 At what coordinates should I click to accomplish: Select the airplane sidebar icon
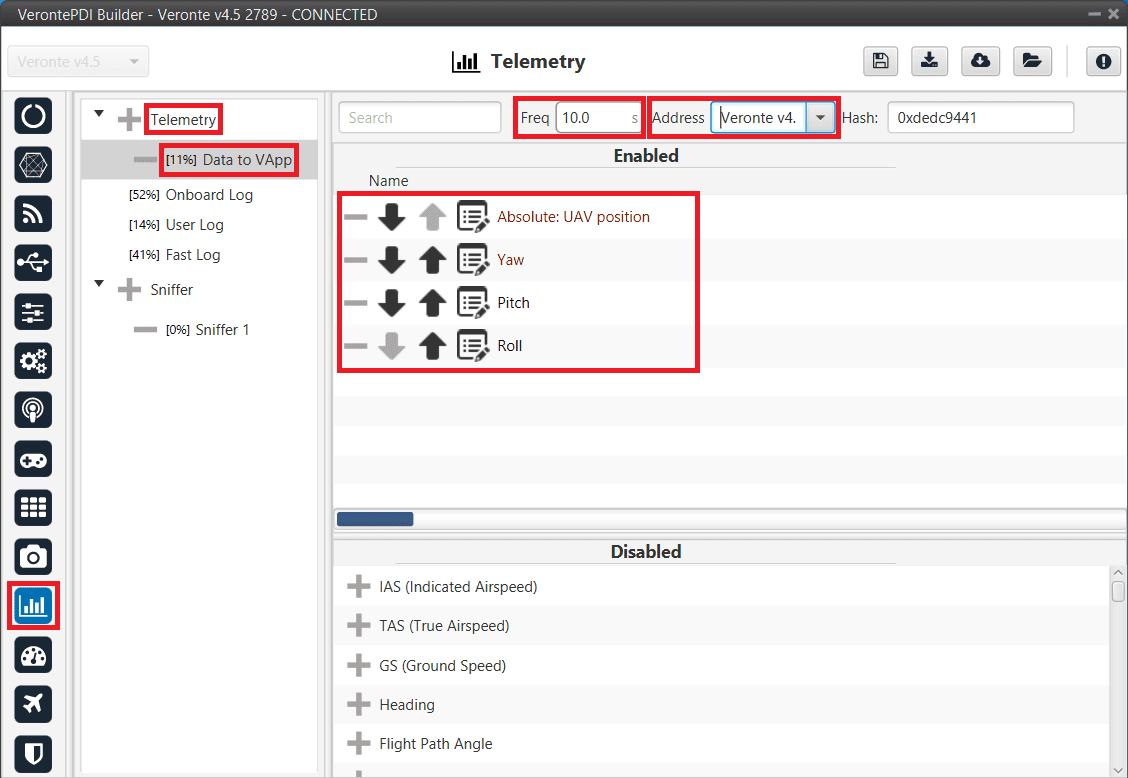click(33, 704)
